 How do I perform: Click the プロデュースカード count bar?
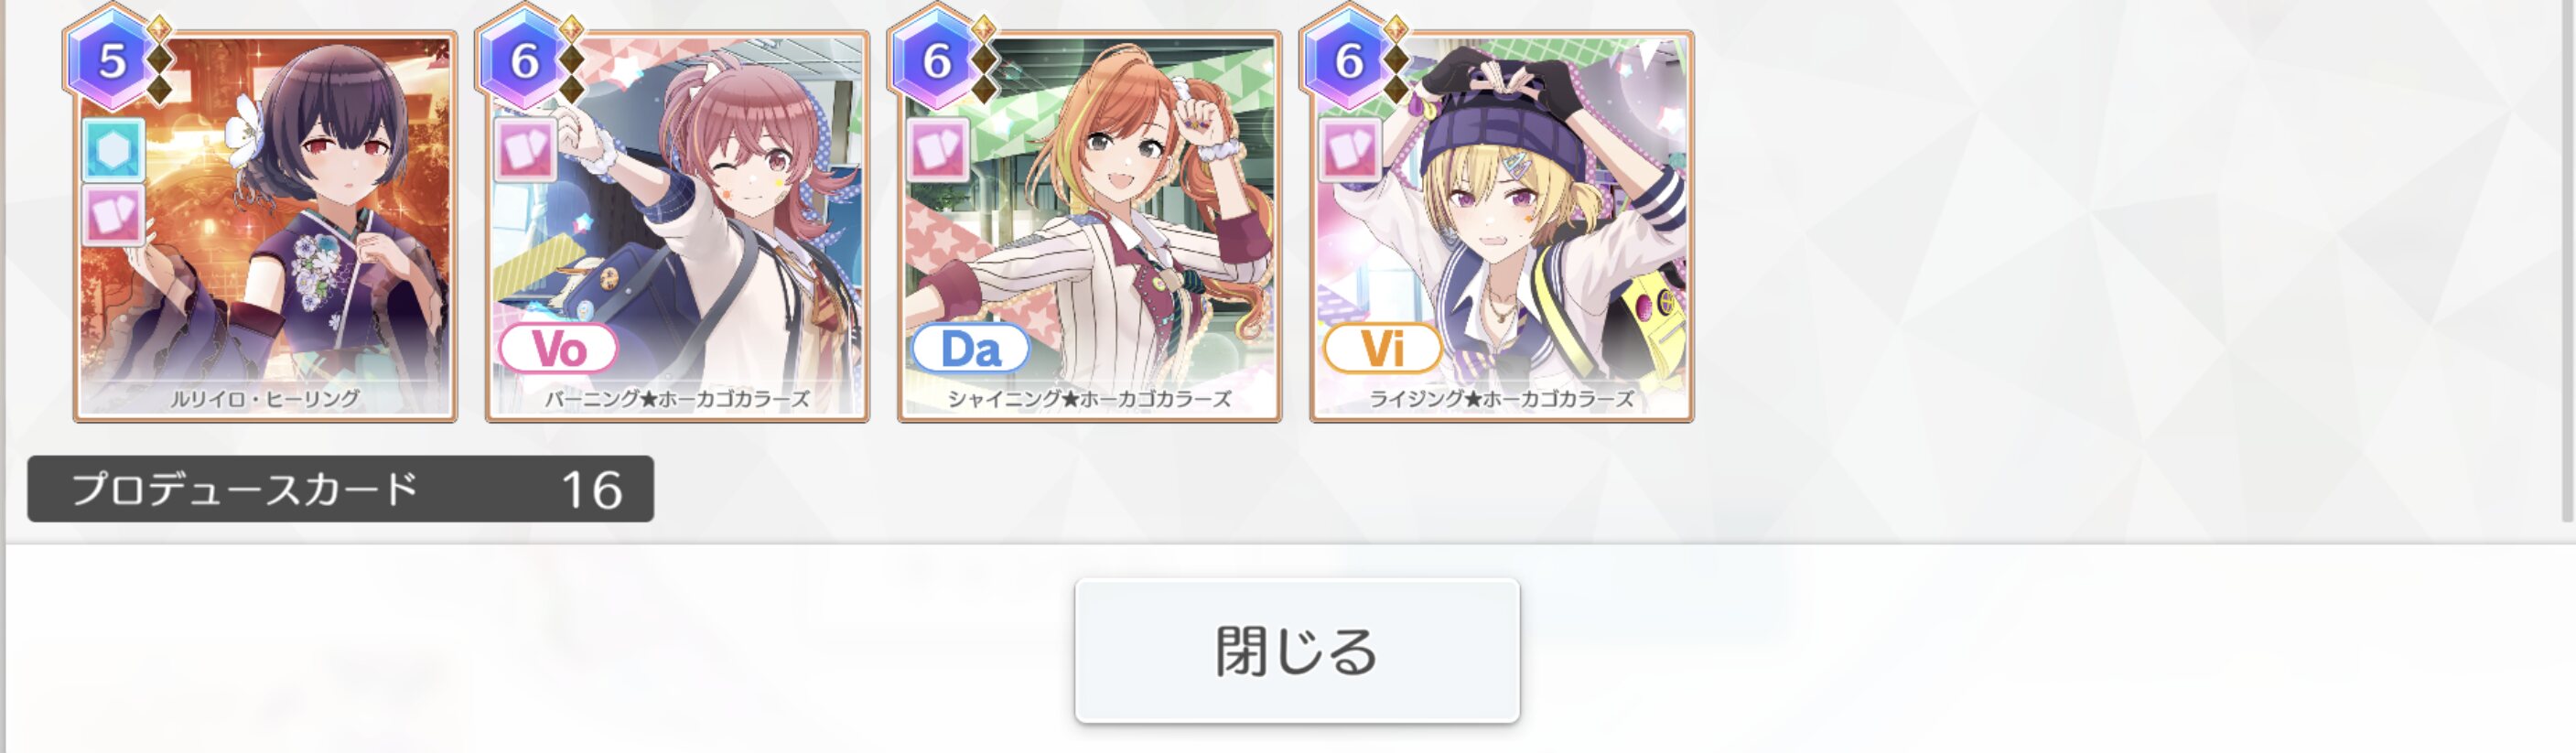pos(340,489)
